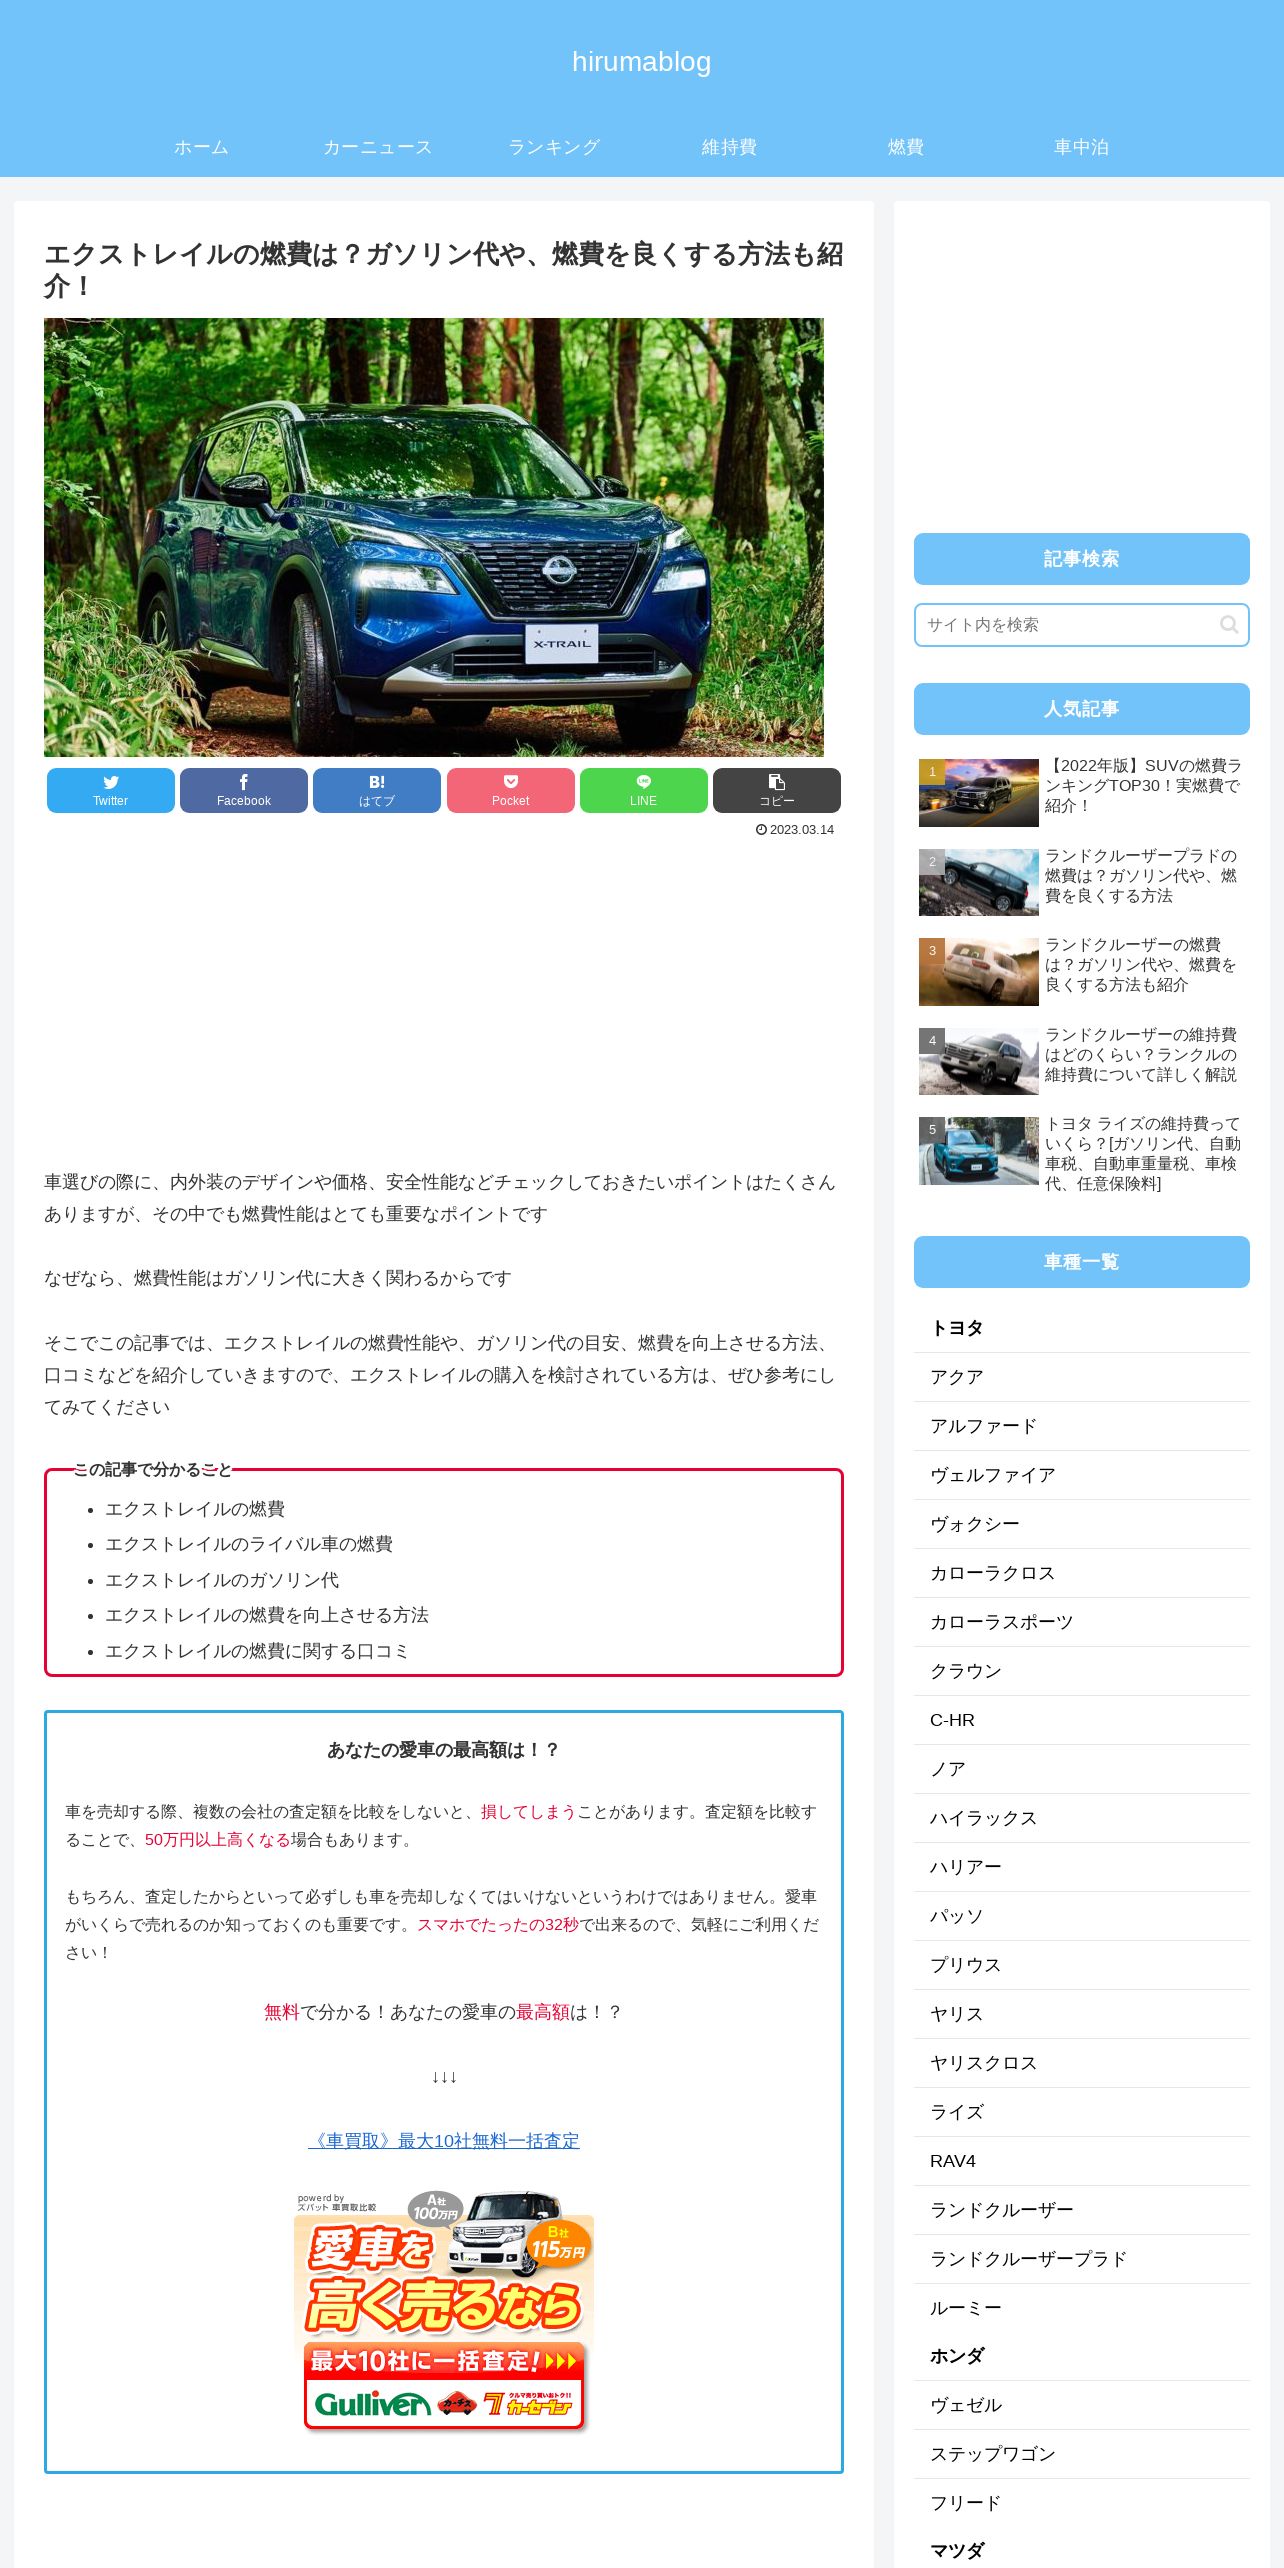This screenshot has height=2568, width=1284.
Task: Open the 《車買取》最大10社無料一括査定 link
Action: coord(444,2141)
